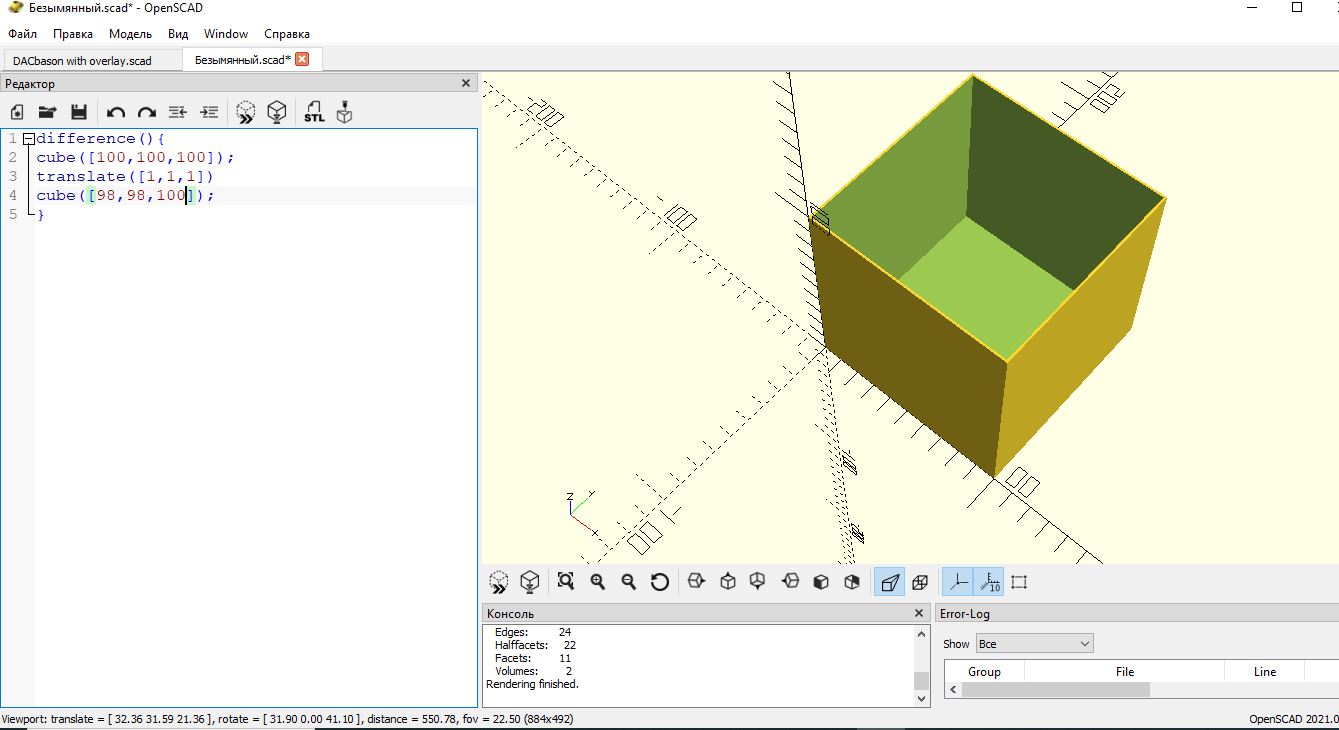
Task: Open the Файл menu
Action: point(22,34)
